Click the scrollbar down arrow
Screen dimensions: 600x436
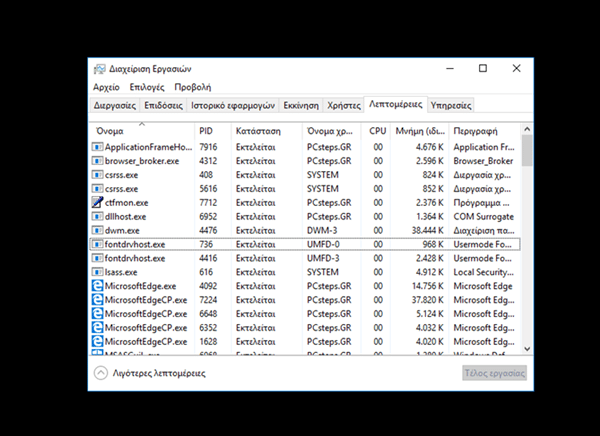pyautogui.click(x=527, y=349)
